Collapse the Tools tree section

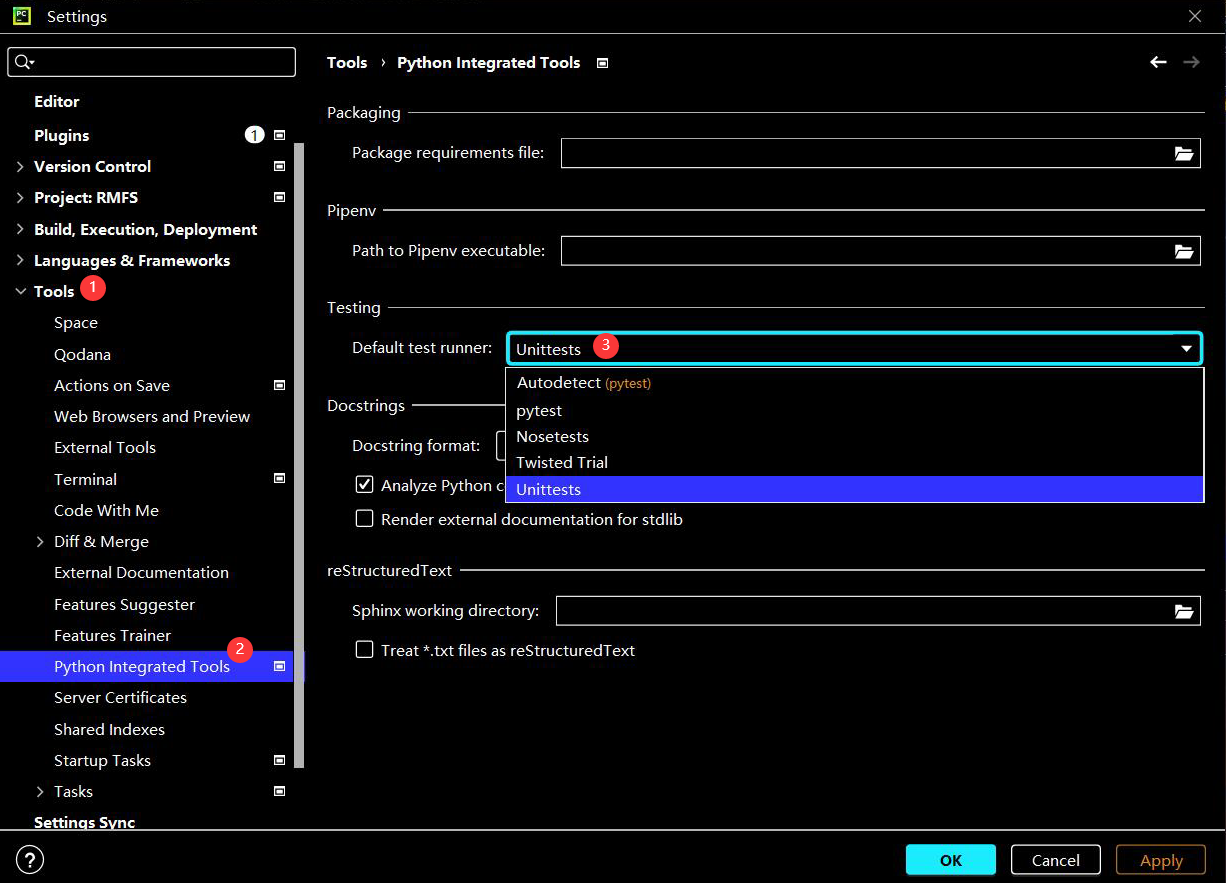[20, 292]
